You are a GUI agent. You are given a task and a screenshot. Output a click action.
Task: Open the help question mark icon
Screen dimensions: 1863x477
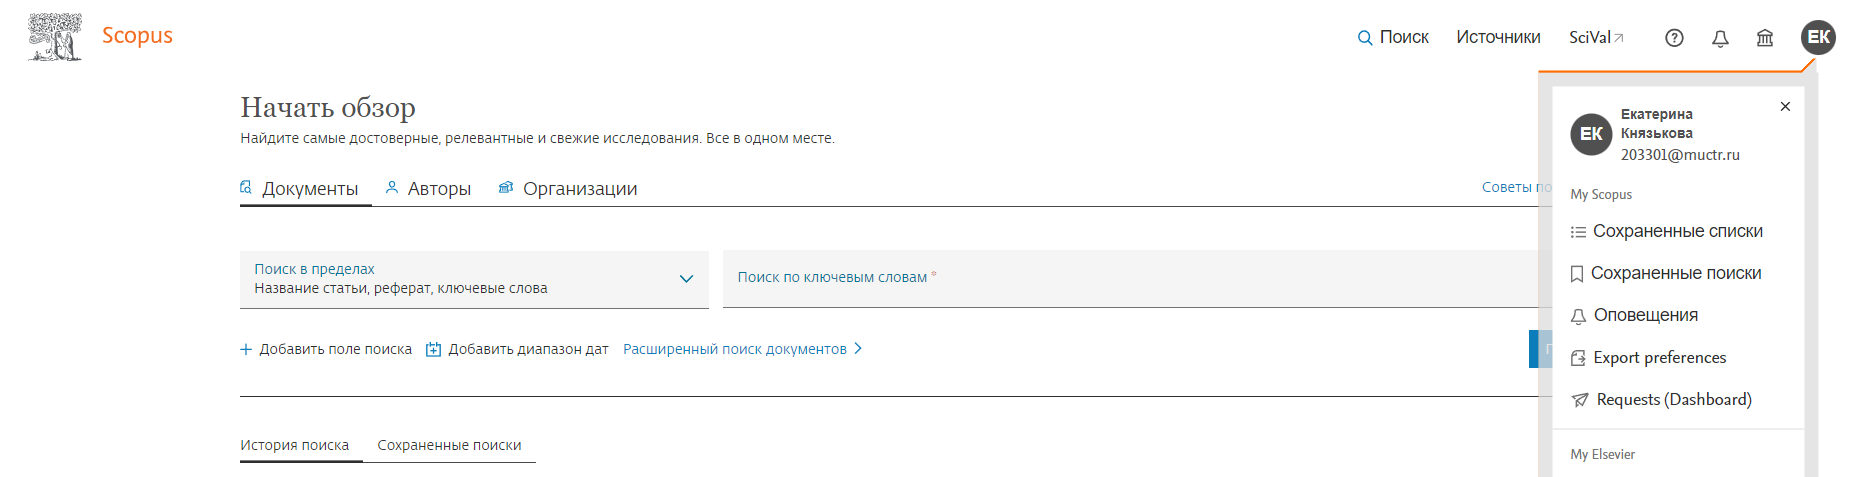(x=1674, y=38)
